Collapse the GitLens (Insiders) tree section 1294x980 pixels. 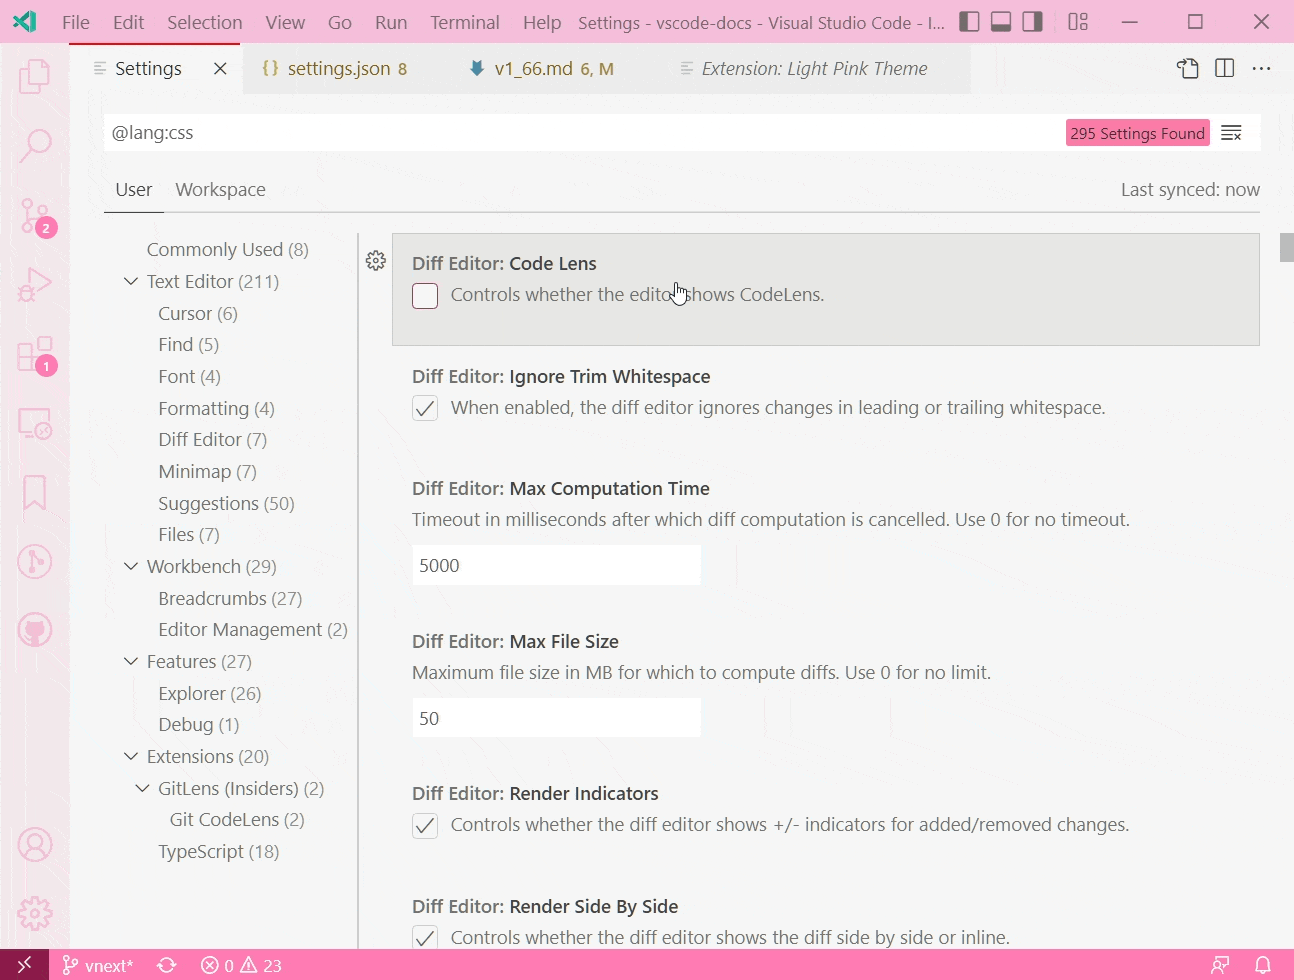tap(142, 788)
